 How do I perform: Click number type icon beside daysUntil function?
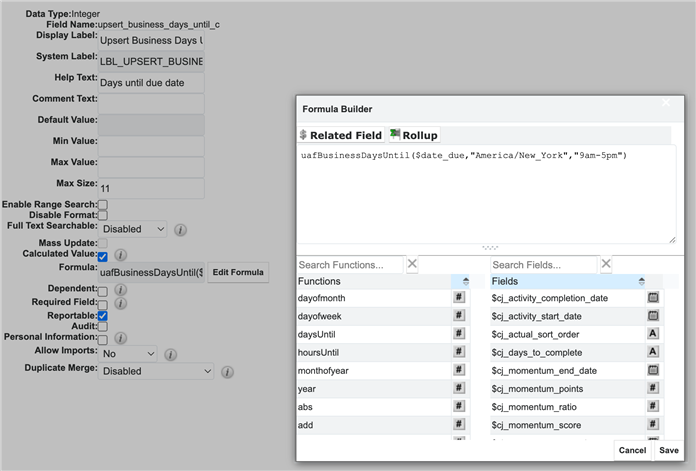pyautogui.click(x=459, y=334)
